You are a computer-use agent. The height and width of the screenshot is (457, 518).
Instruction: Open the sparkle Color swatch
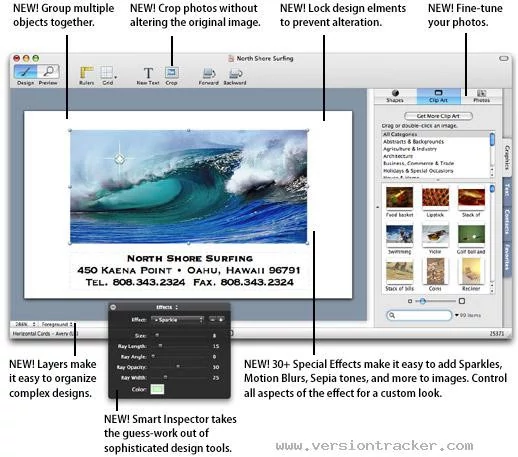click(157, 389)
